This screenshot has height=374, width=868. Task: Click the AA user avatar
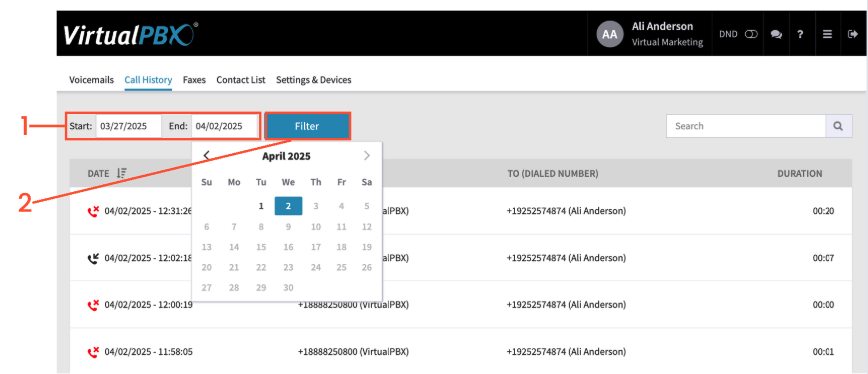610,34
